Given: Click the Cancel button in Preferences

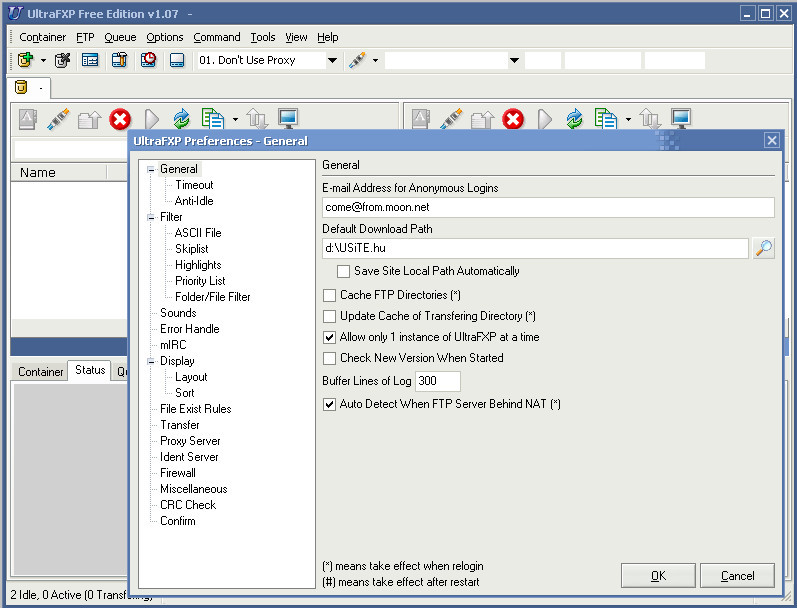Looking at the screenshot, I should point(737,575).
